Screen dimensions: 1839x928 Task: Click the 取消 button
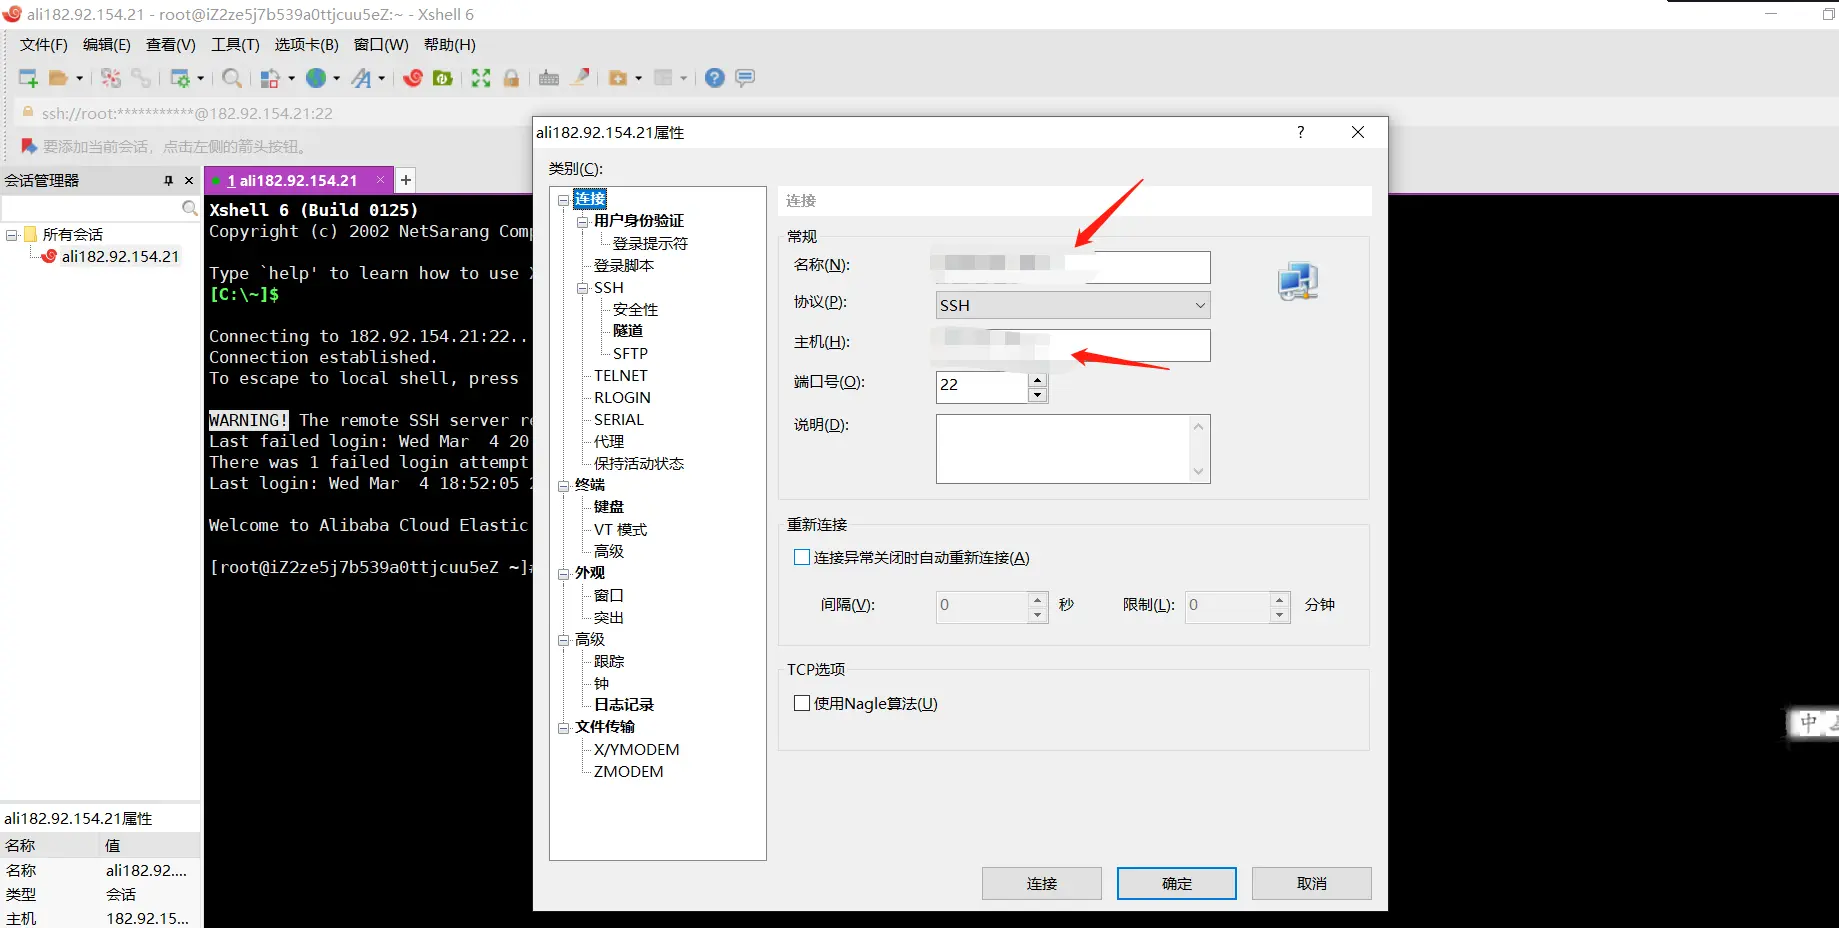pos(1312,883)
